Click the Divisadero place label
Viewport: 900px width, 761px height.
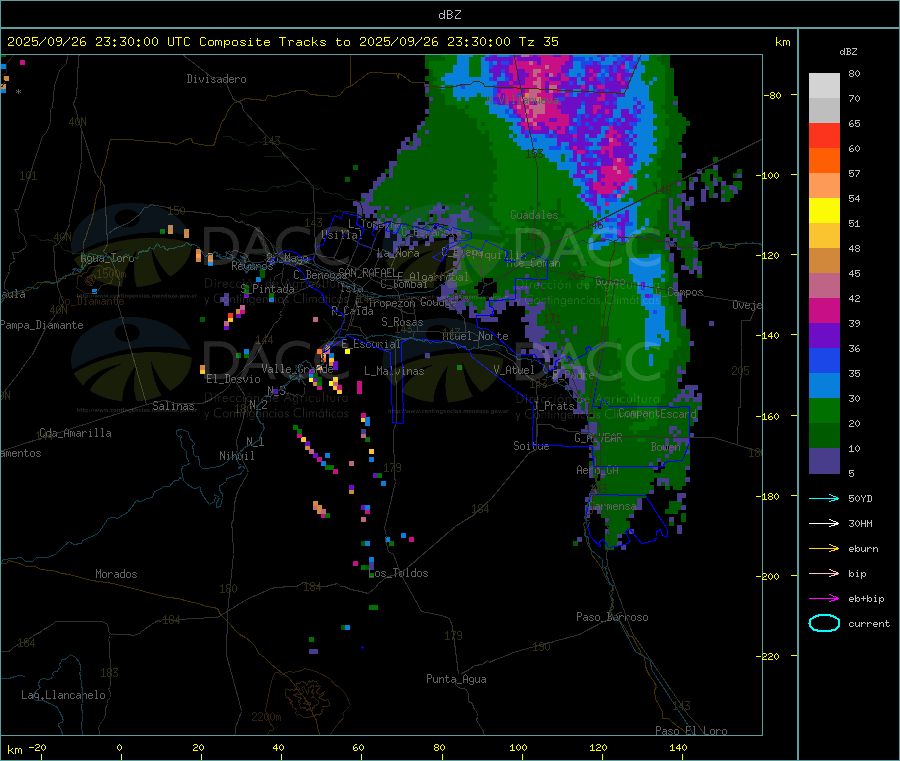coord(216,79)
